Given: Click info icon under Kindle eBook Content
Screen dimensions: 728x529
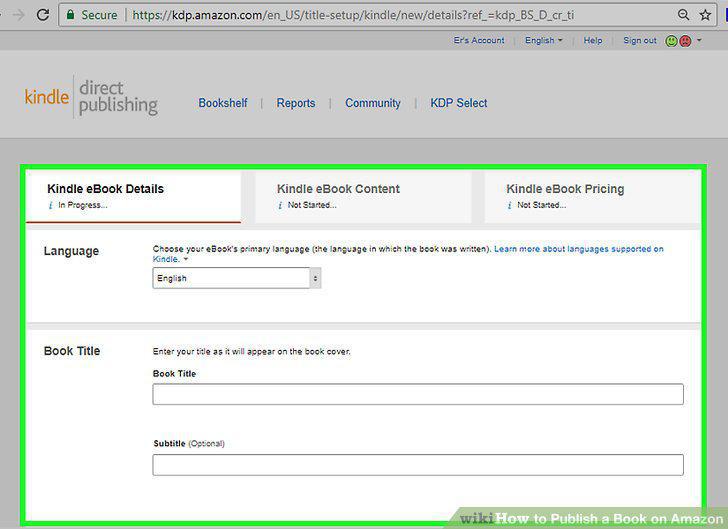Looking at the screenshot, I should (x=280, y=205).
